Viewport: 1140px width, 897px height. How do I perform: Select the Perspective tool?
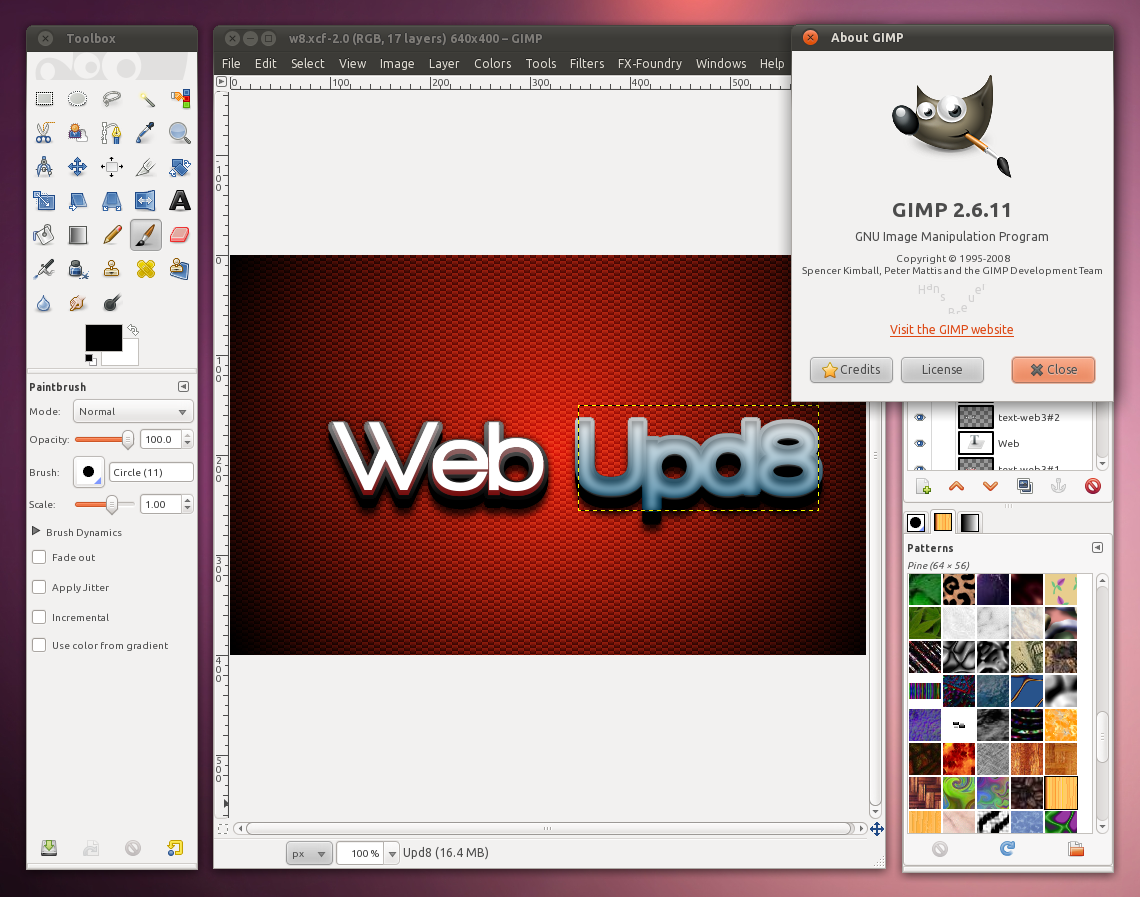click(111, 201)
